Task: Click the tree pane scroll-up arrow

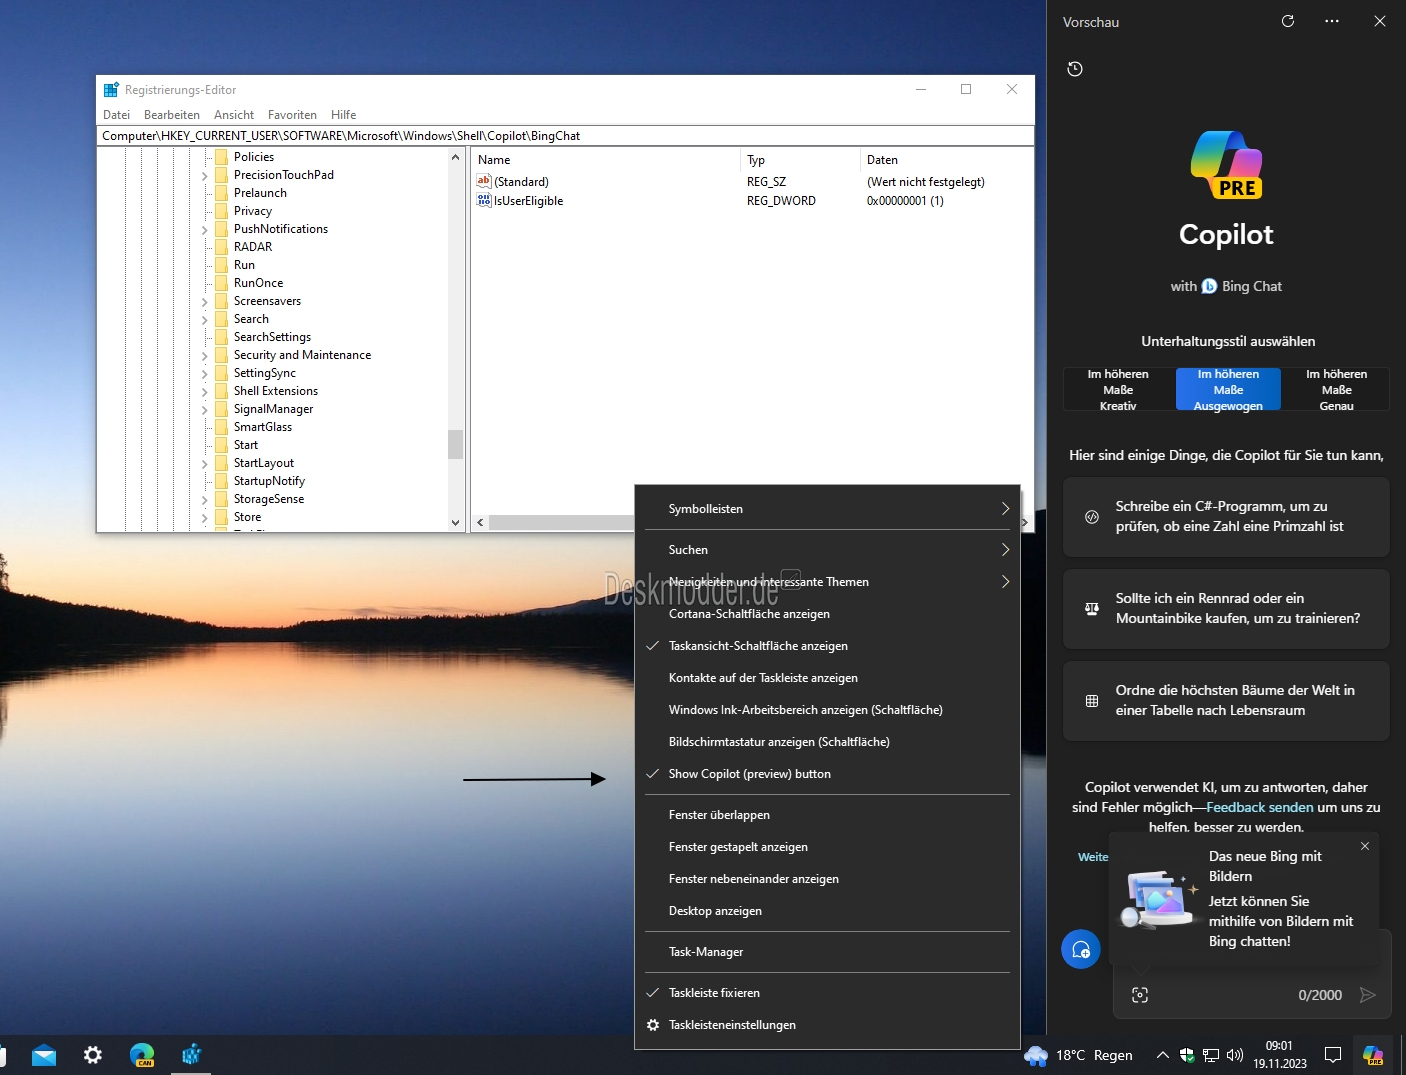Action: point(455,157)
